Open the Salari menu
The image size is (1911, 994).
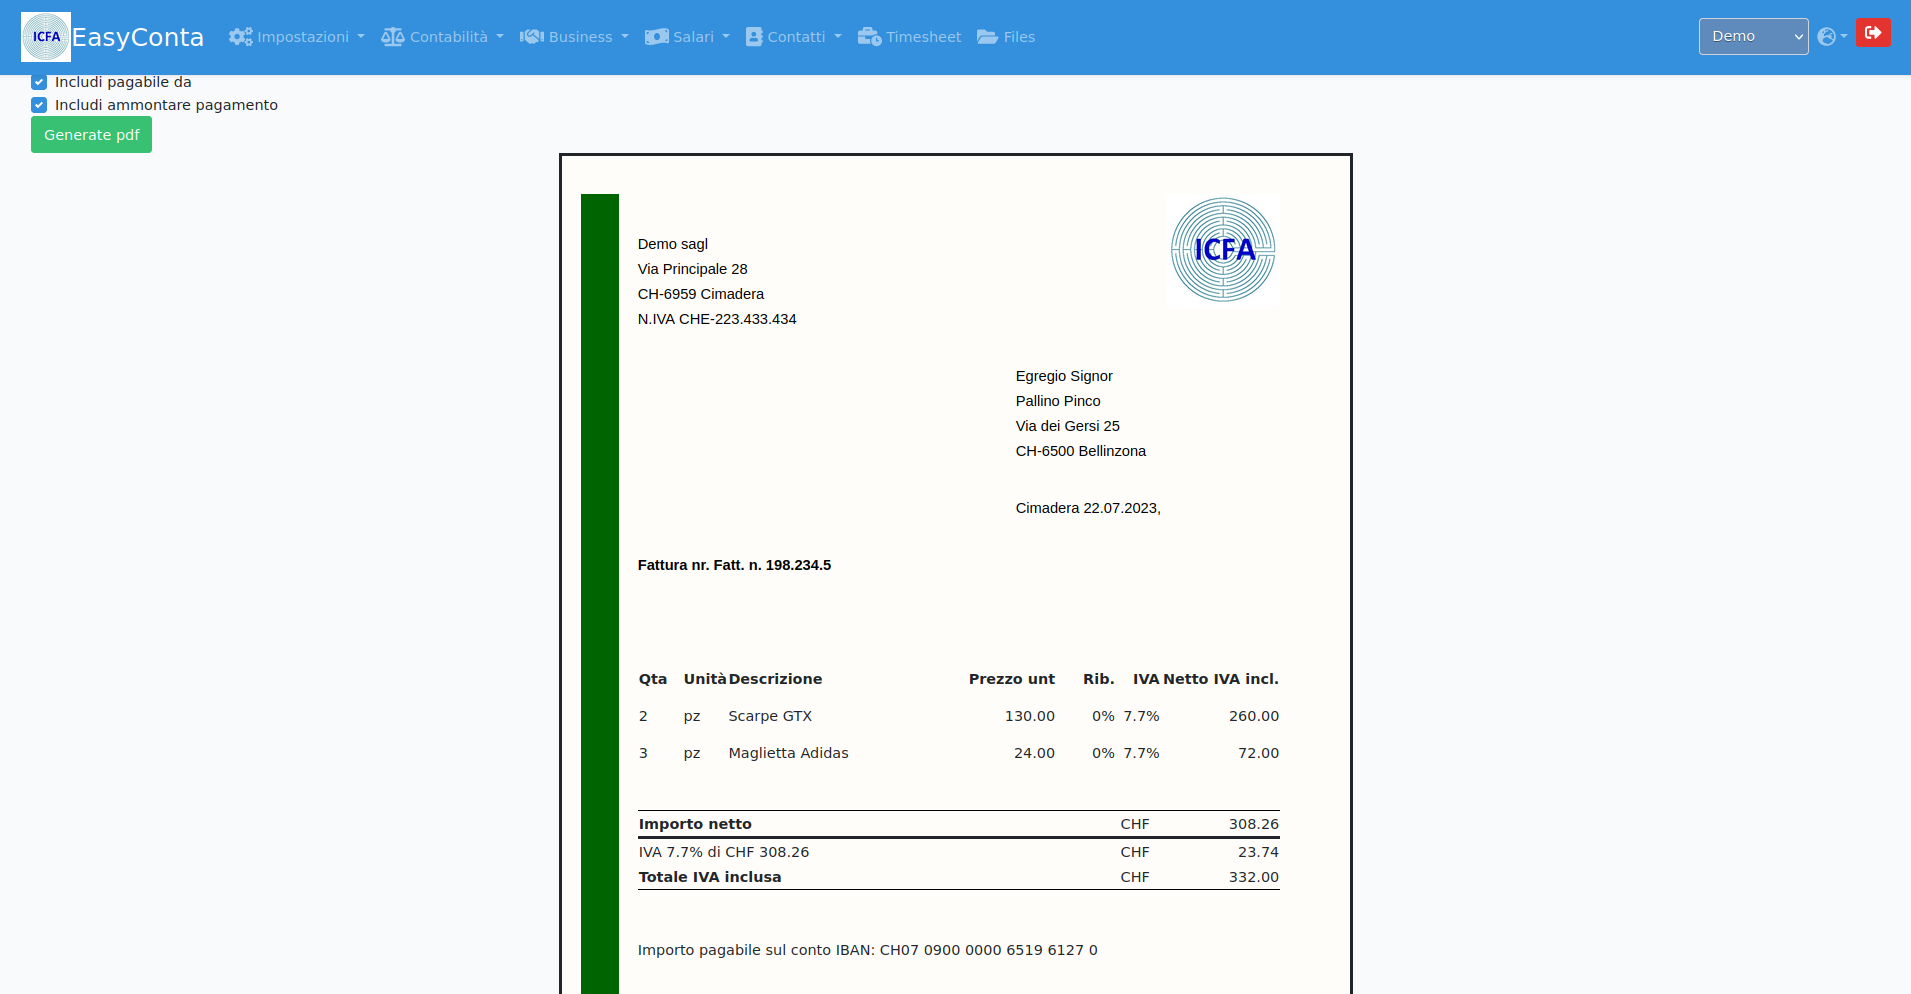coord(687,37)
